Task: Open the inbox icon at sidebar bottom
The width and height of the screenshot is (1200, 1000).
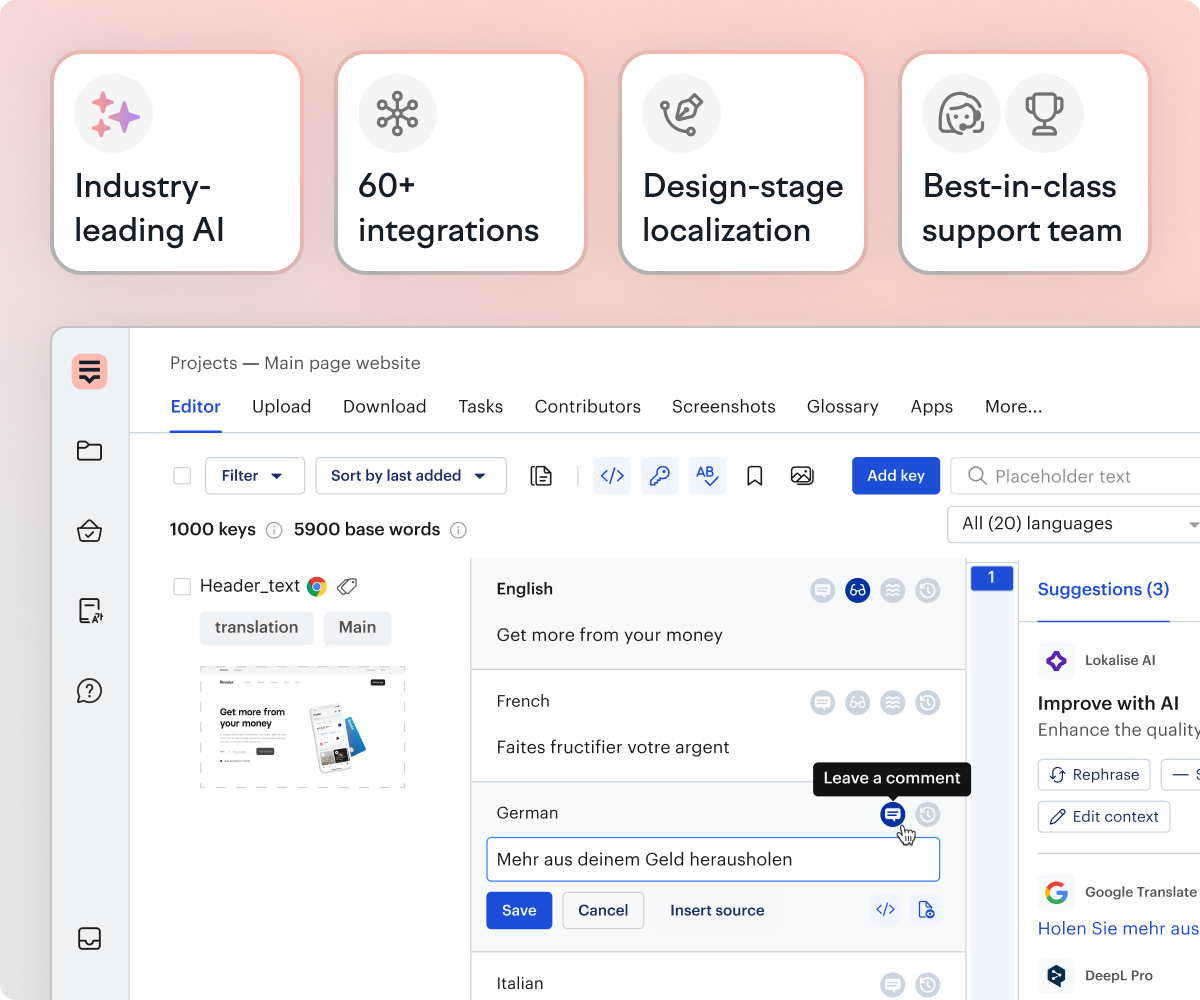Action: tap(90, 938)
